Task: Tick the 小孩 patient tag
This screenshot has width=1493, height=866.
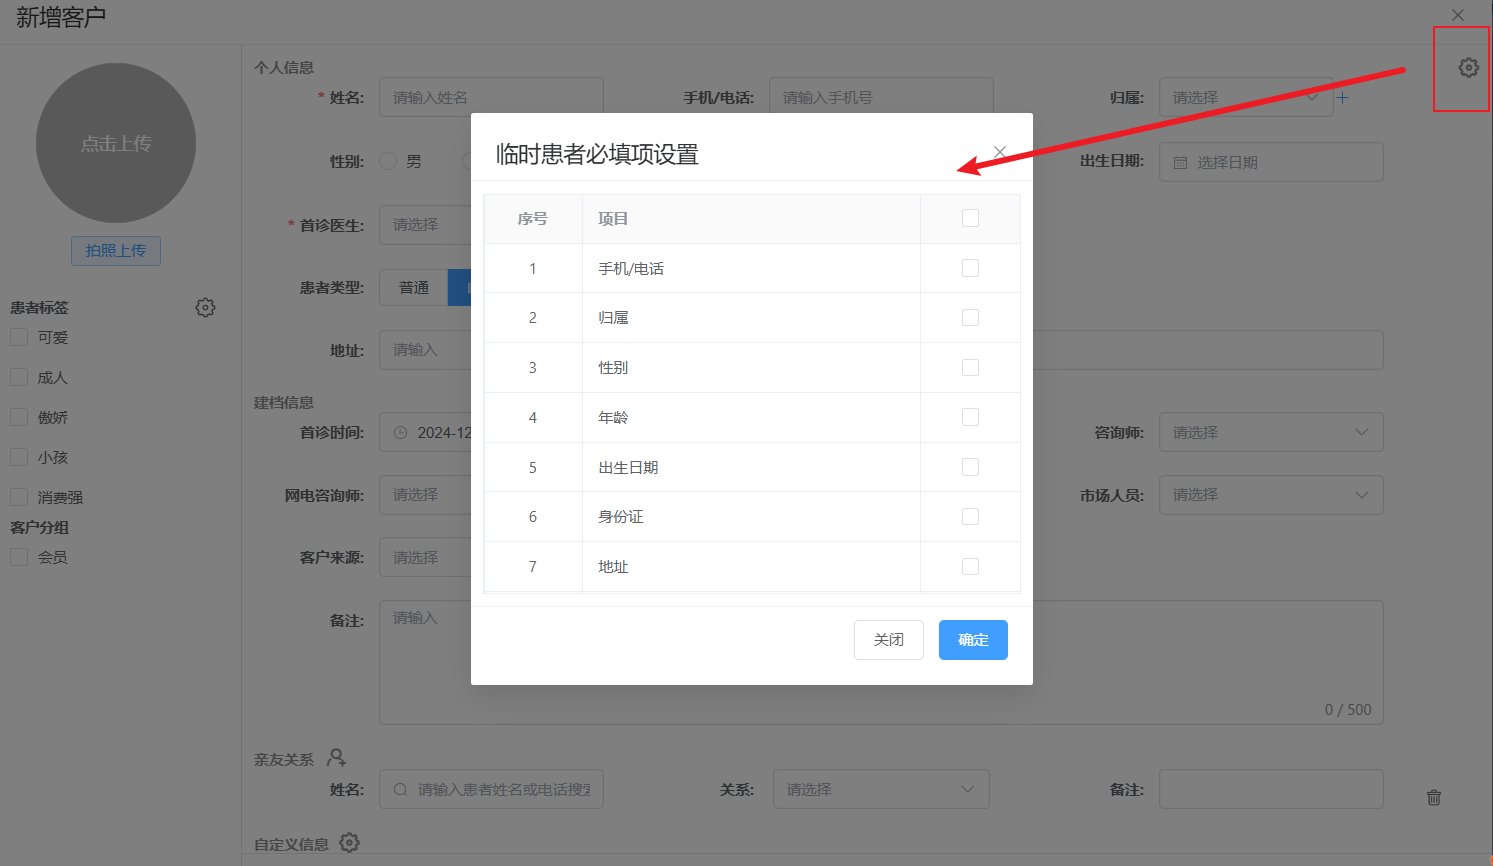Action: pyautogui.click(x=19, y=457)
